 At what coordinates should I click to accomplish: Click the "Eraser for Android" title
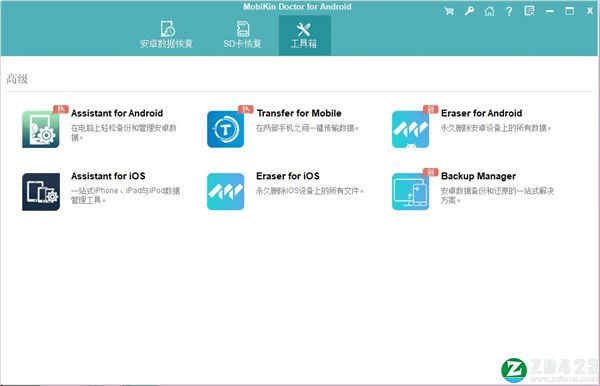coord(482,113)
